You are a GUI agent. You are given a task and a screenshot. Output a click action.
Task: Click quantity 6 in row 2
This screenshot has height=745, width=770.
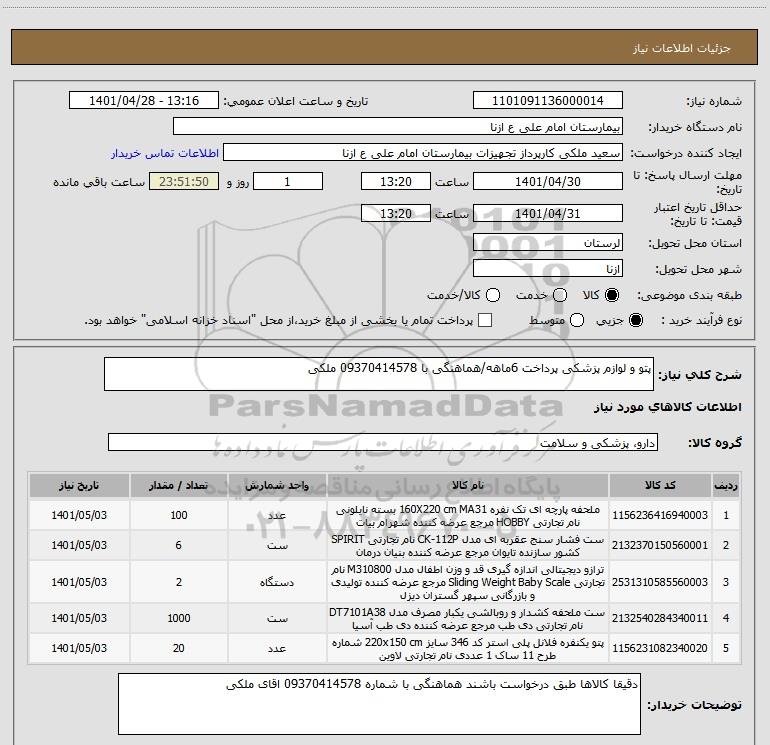click(x=178, y=545)
